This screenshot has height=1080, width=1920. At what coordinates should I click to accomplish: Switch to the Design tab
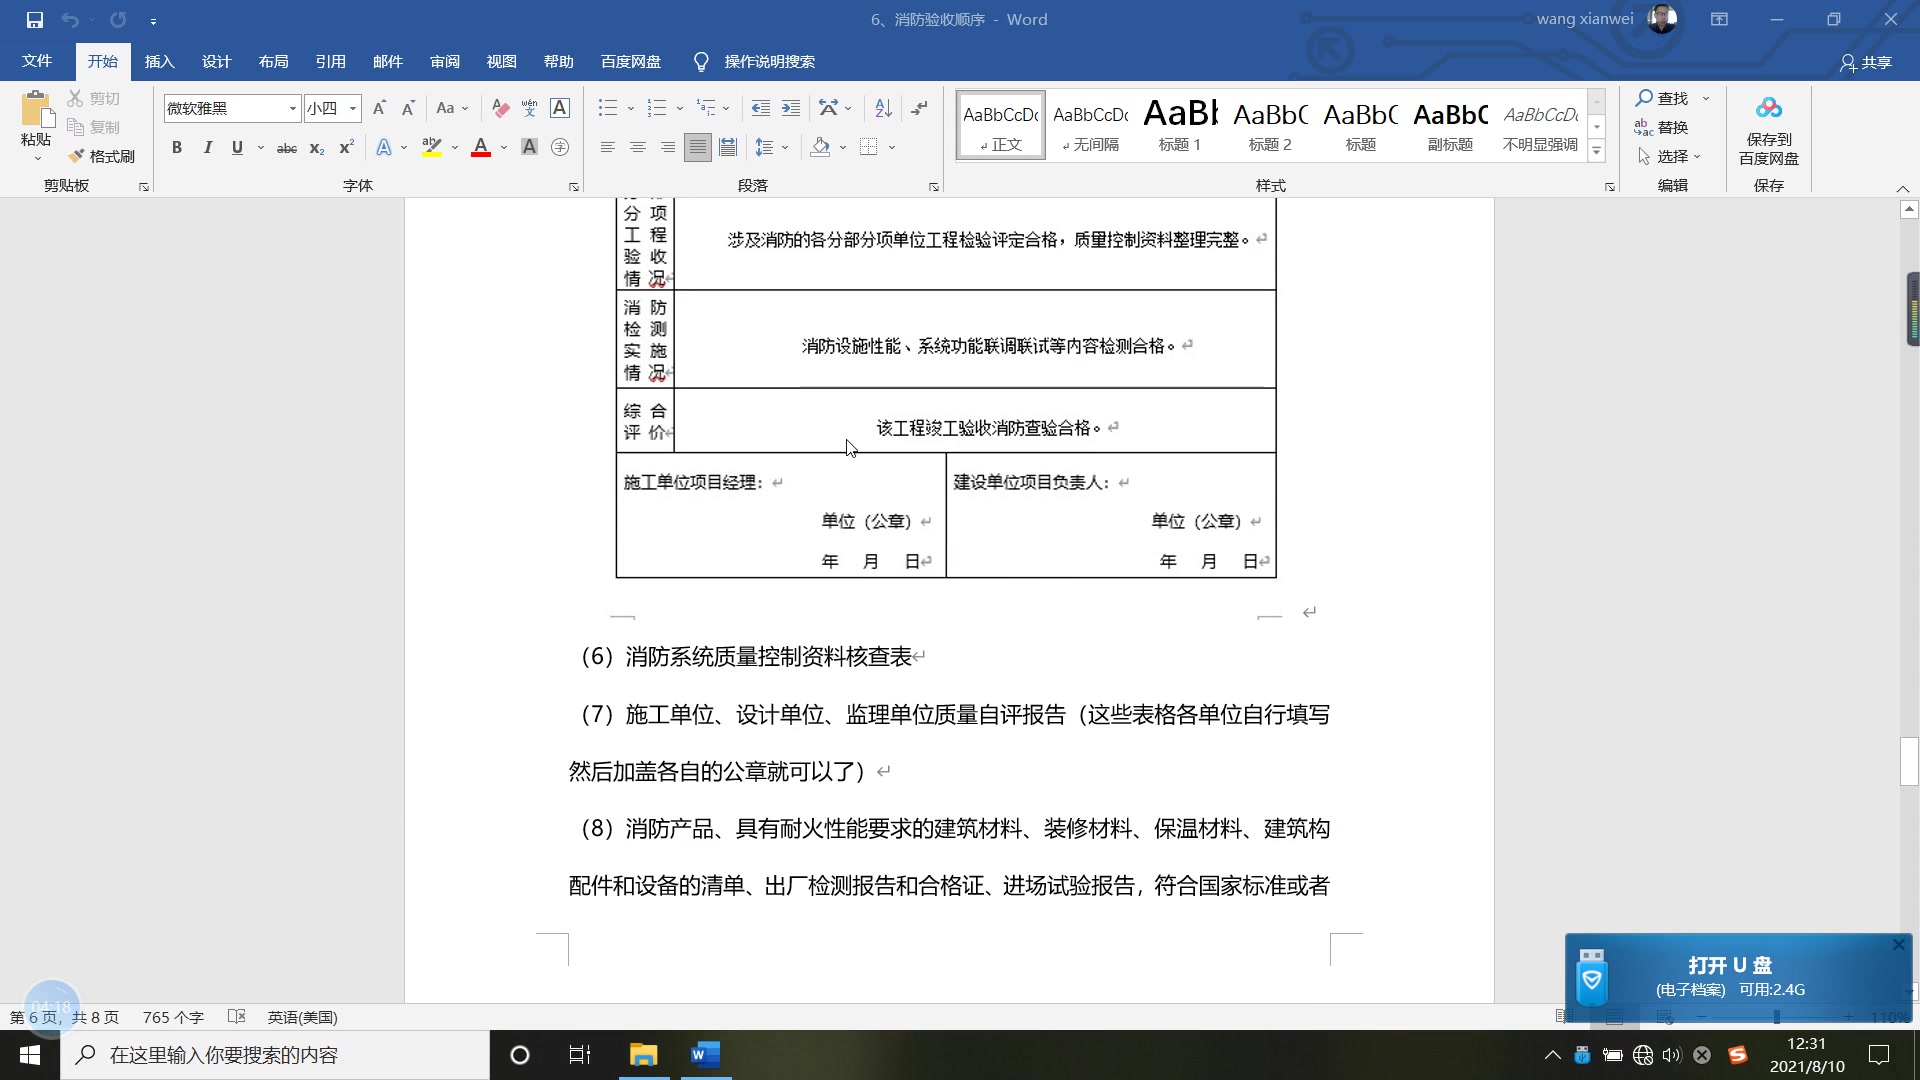click(x=216, y=61)
